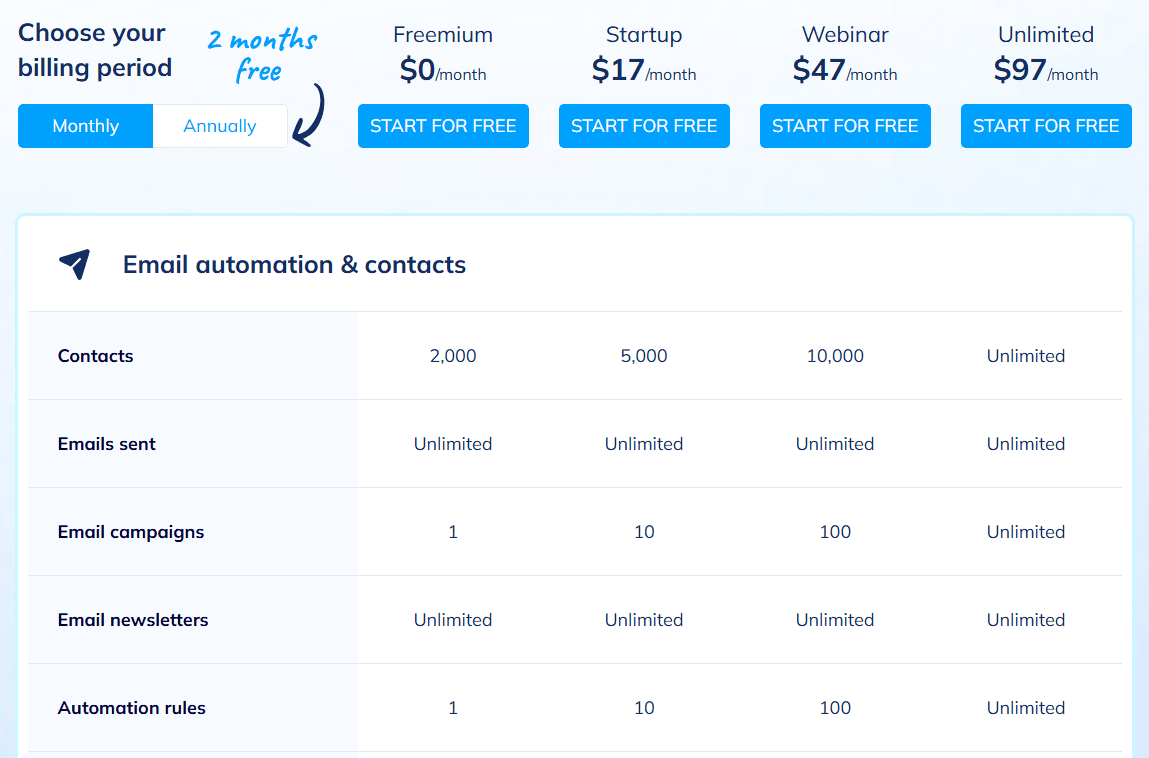The image size is (1149, 758).
Task: Click the Email automation & contacts heading
Action: pyautogui.click(x=294, y=265)
